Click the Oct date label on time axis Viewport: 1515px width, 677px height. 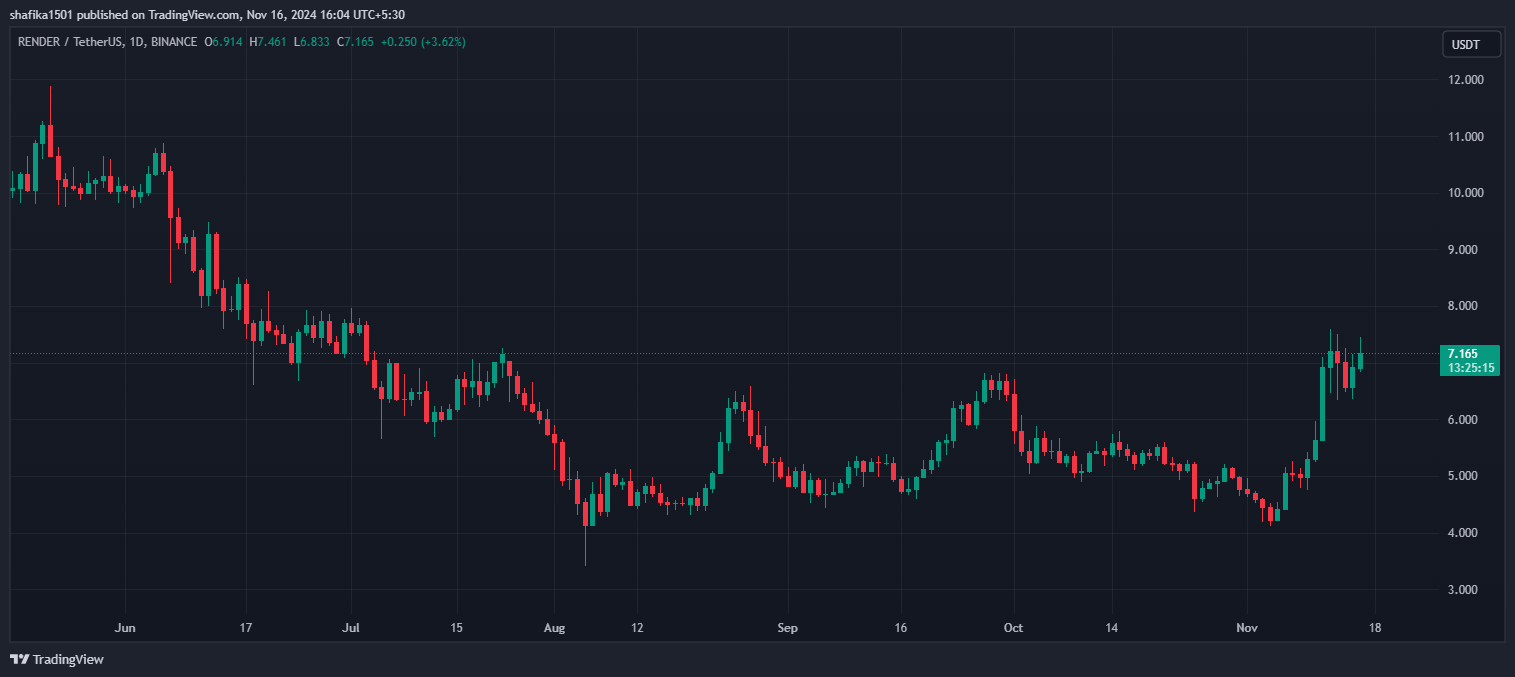tap(1014, 628)
